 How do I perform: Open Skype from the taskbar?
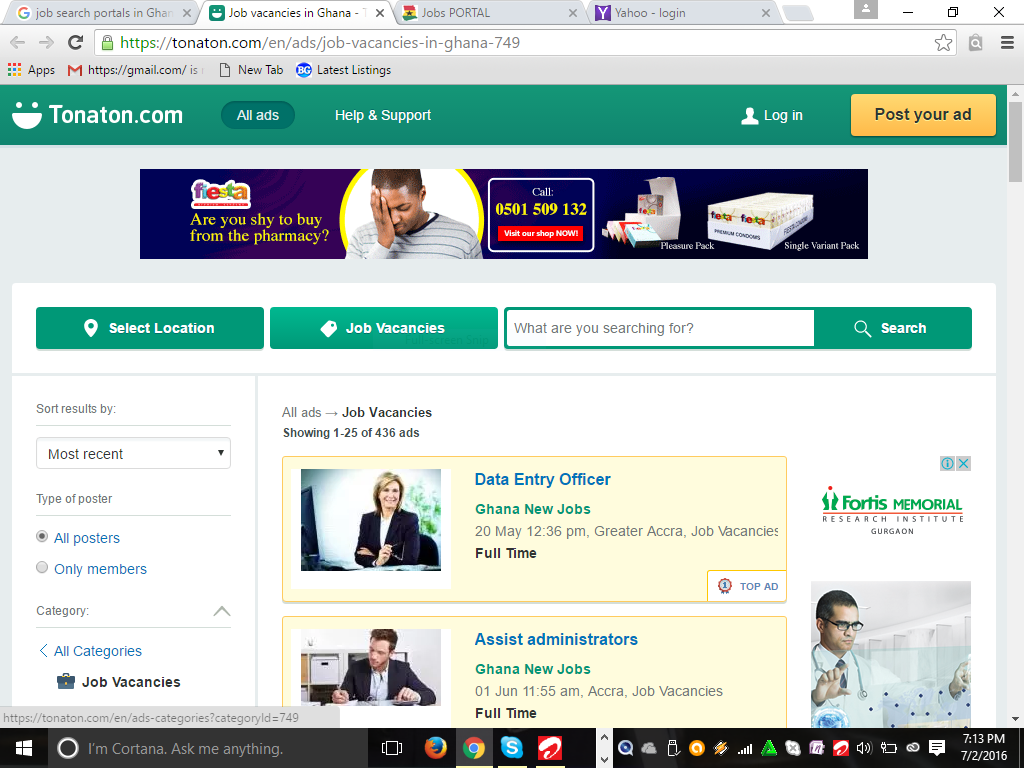tap(512, 748)
